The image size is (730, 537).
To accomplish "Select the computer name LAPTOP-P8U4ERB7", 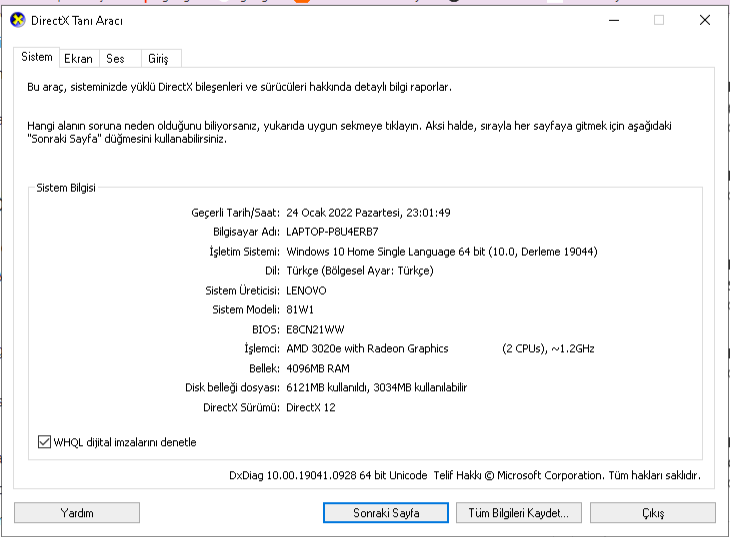I will (x=332, y=232).
